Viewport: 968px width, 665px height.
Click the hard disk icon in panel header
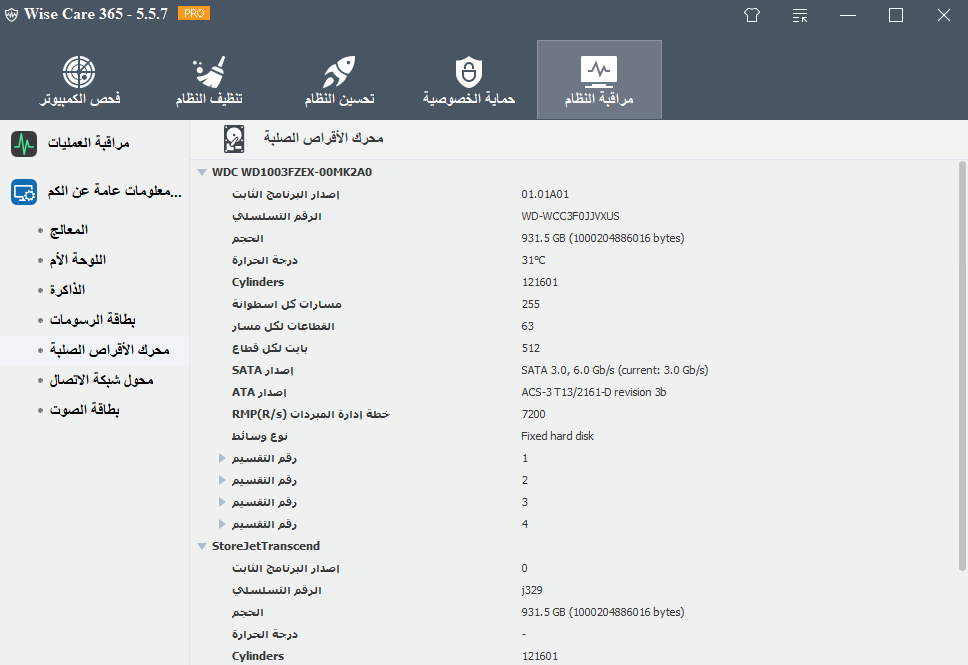coord(234,139)
